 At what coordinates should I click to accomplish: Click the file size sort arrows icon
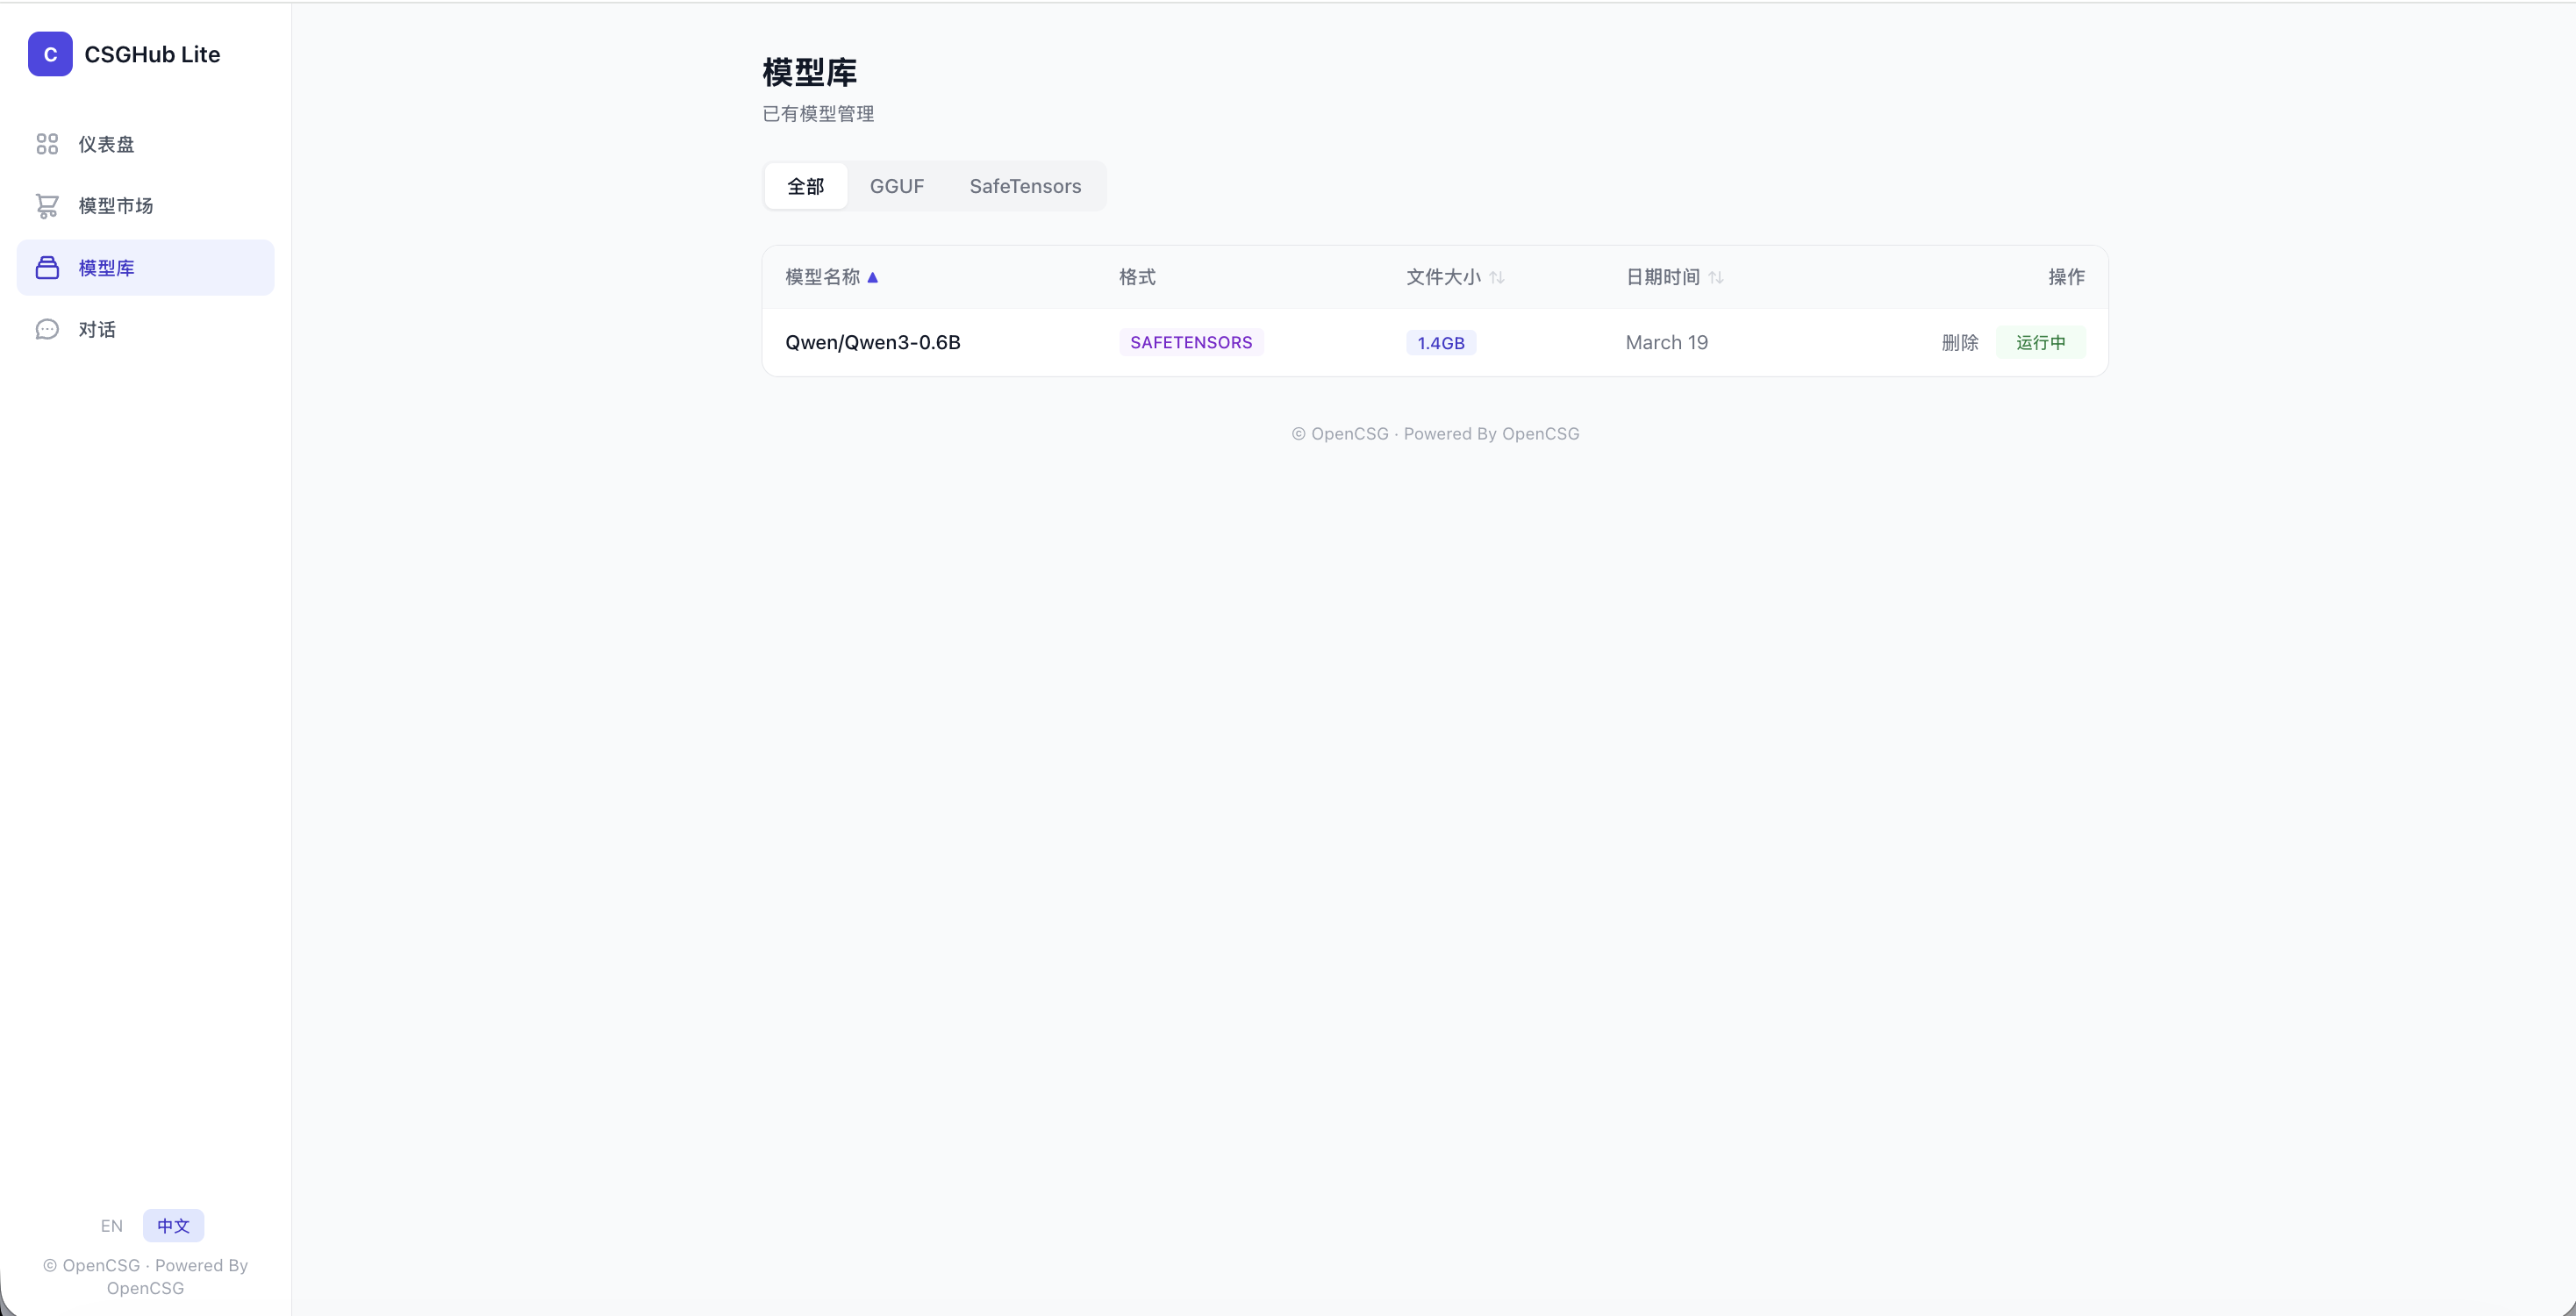coord(1496,278)
